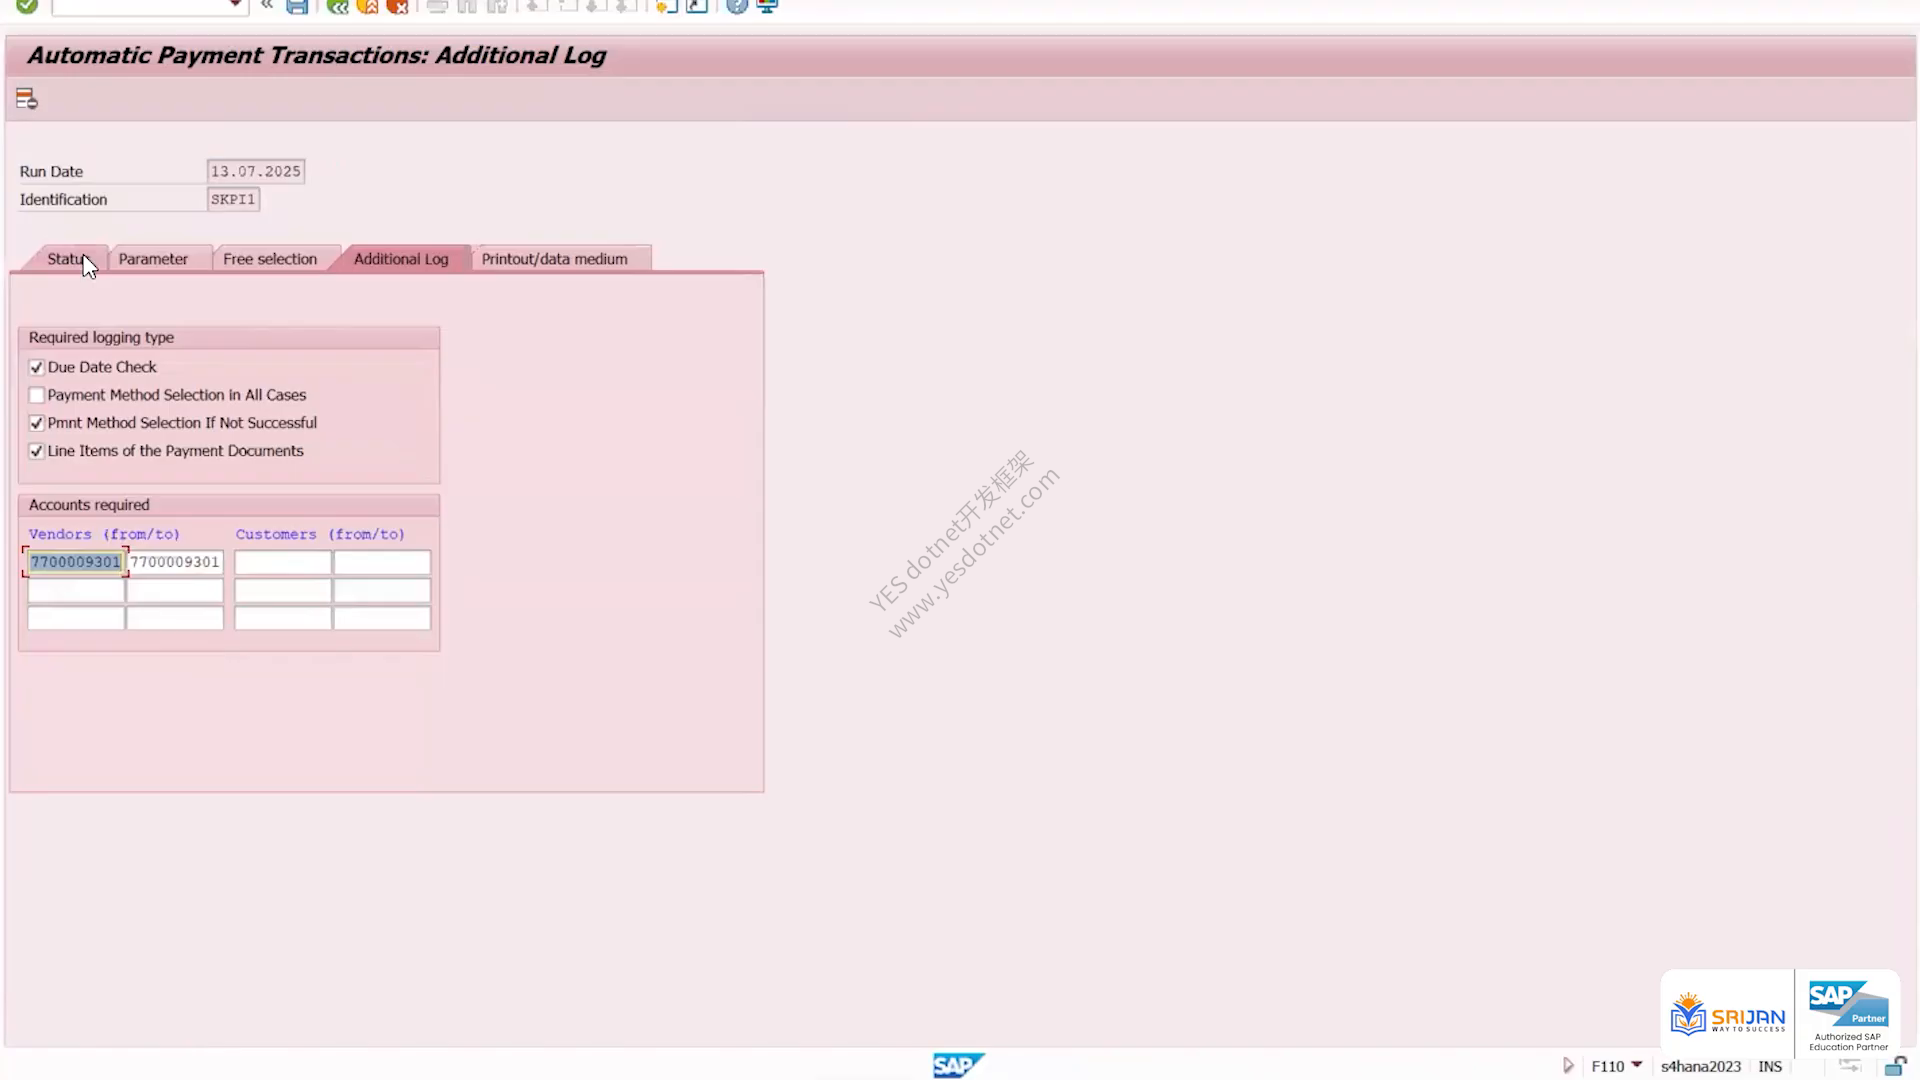Click the orange Exit icon
The width and height of the screenshot is (1920, 1080).
tap(368, 6)
